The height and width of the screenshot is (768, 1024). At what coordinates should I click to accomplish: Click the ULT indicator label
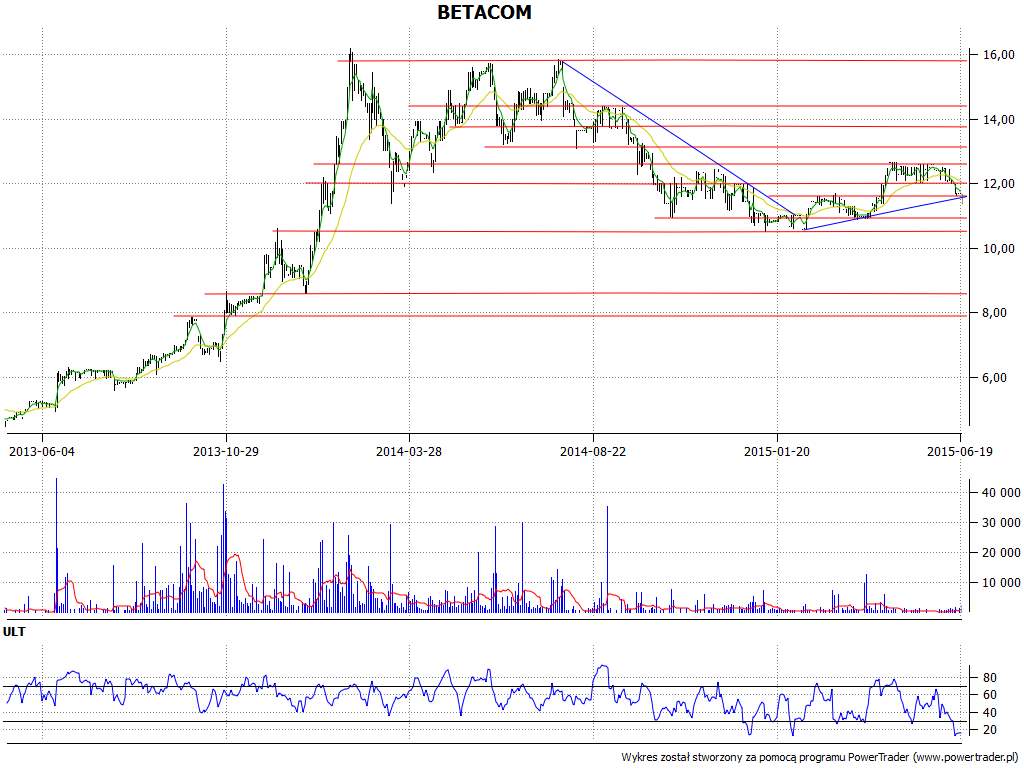(14, 632)
